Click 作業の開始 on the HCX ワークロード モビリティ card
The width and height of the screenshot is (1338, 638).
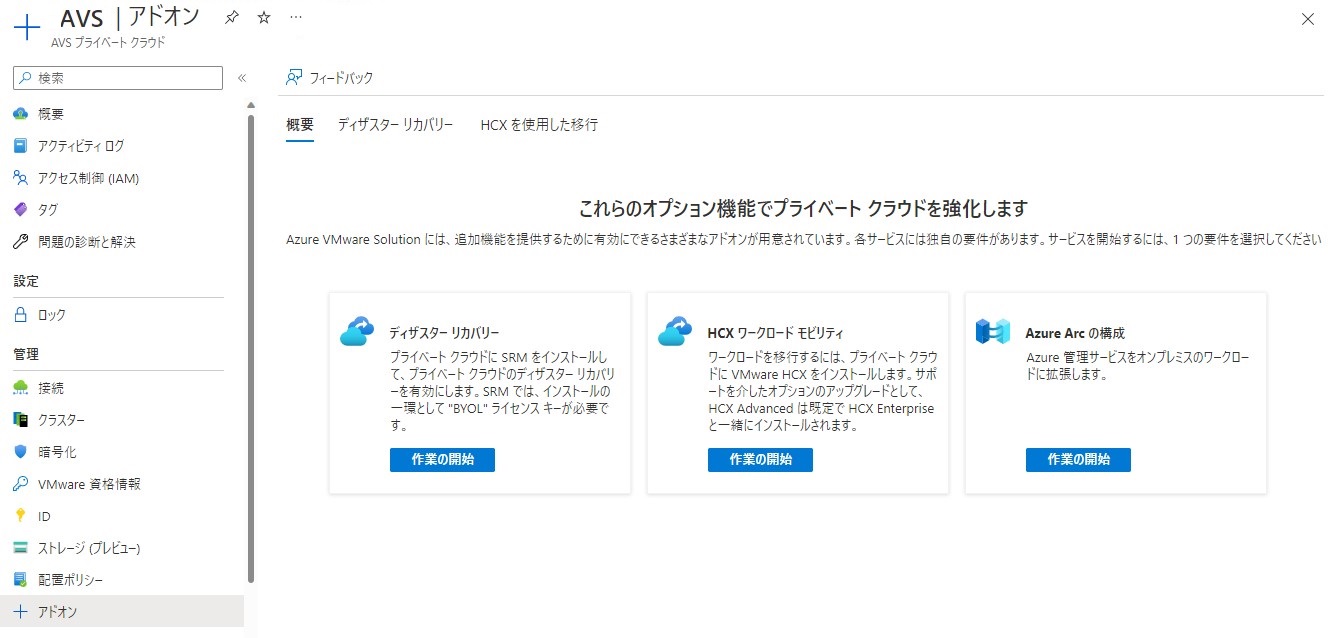point(759,460)
